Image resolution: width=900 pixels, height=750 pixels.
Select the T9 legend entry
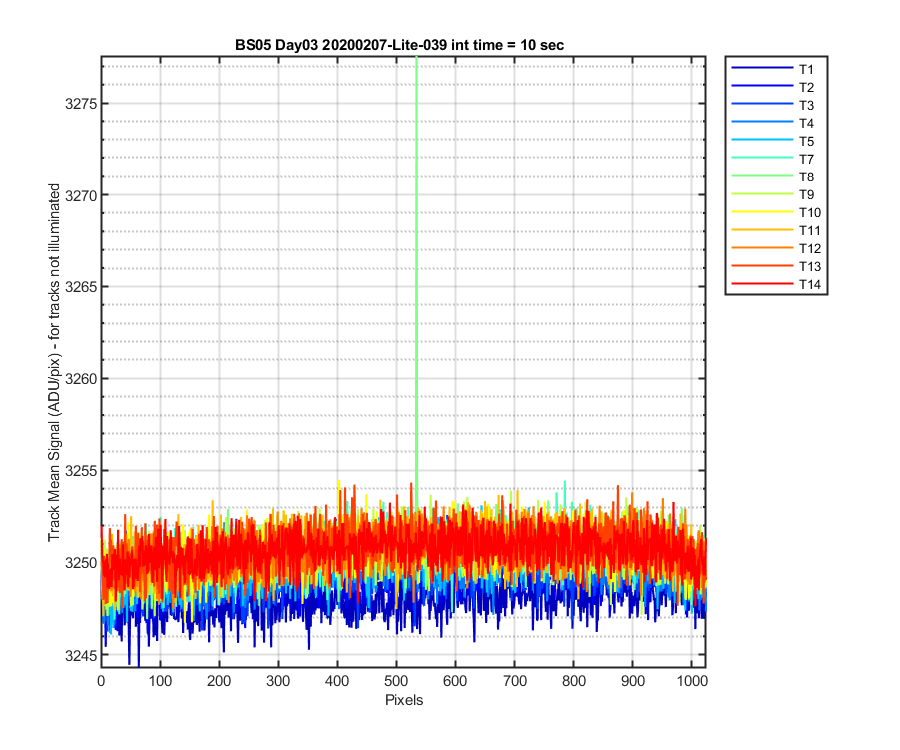tap(773, 195)
